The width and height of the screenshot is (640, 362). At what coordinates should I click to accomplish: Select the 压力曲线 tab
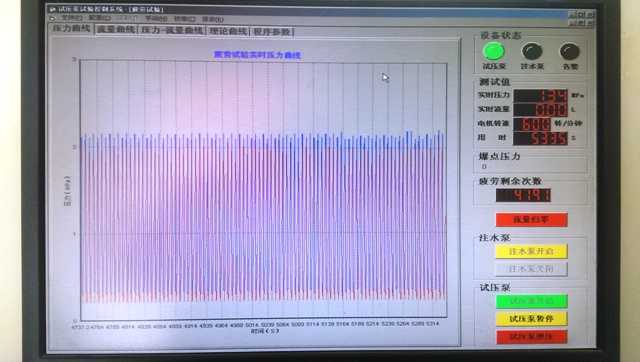[71, 29]
